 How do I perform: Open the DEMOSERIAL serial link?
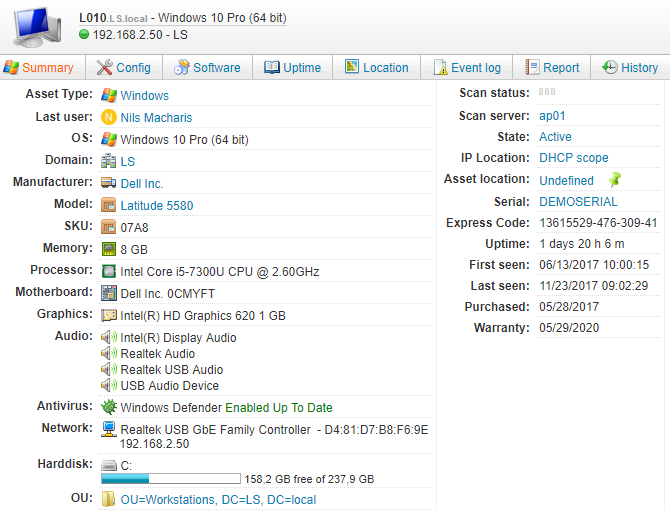click(578, 202)
